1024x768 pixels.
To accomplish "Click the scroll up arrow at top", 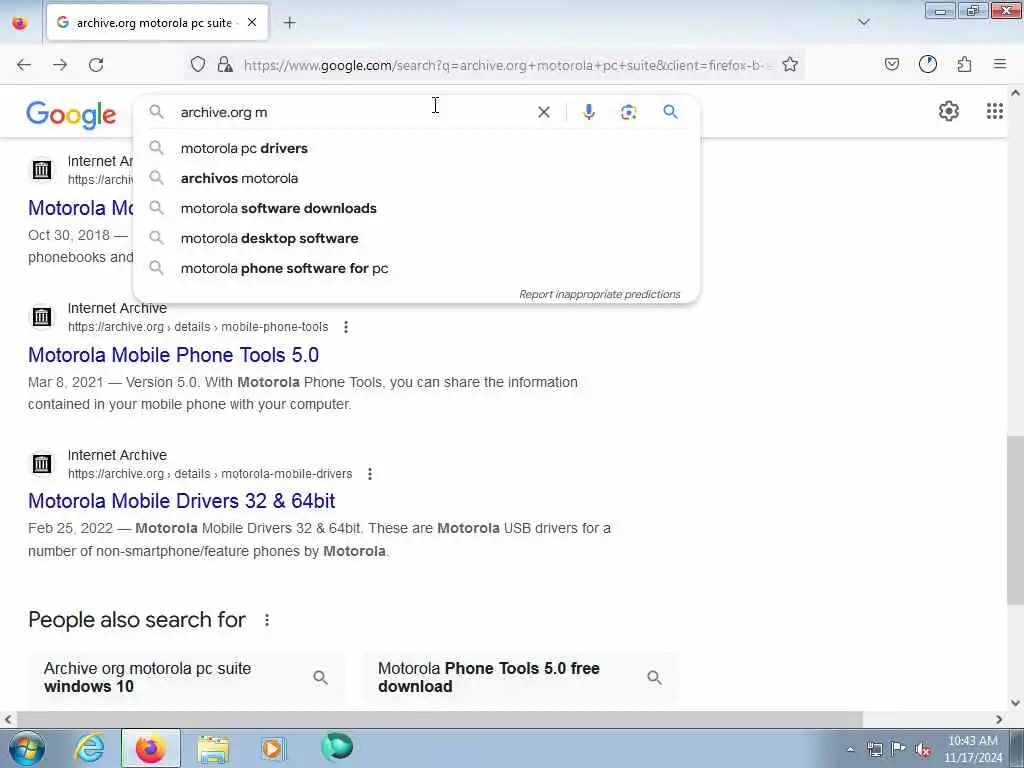I will pos(1015,93).
